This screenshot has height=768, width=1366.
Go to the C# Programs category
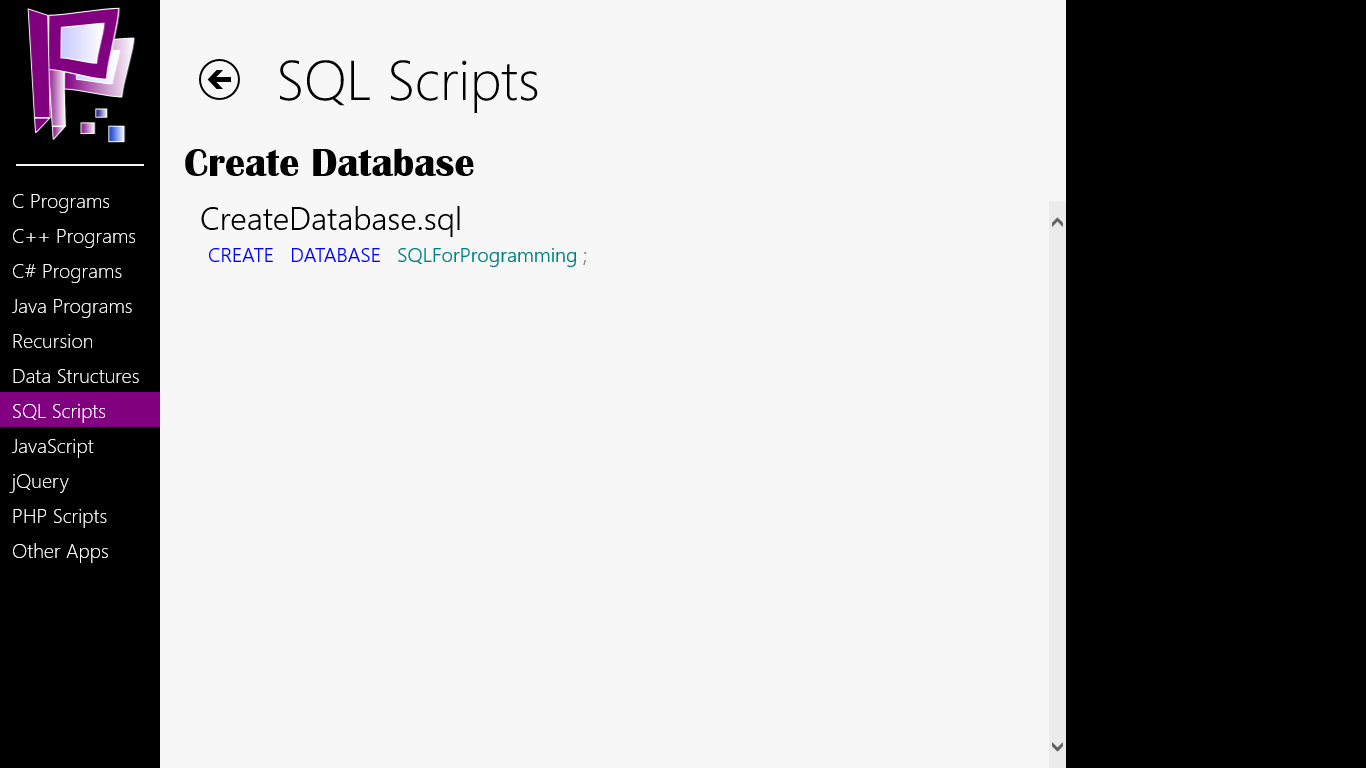(67, 272)
